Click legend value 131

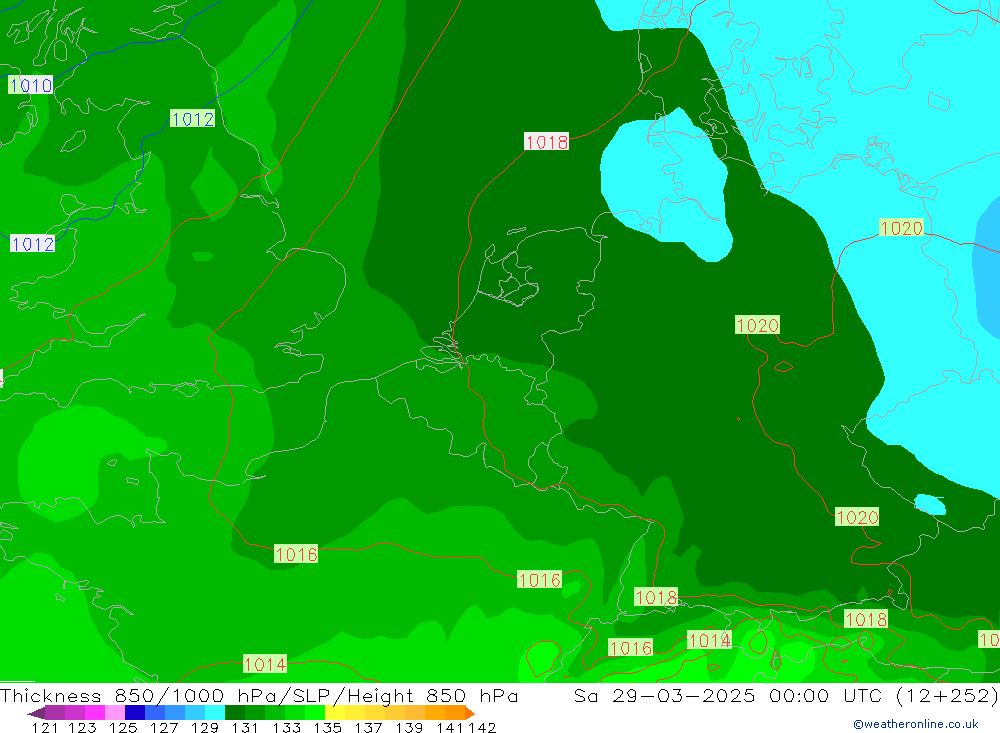click(x=245, y=727)
